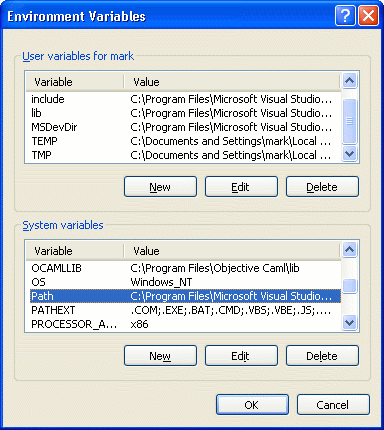This screenshot has height=430, width=384.
Task: Close the Environment Variables dialog
Action: pyautogui.click(x=368, y=15)
